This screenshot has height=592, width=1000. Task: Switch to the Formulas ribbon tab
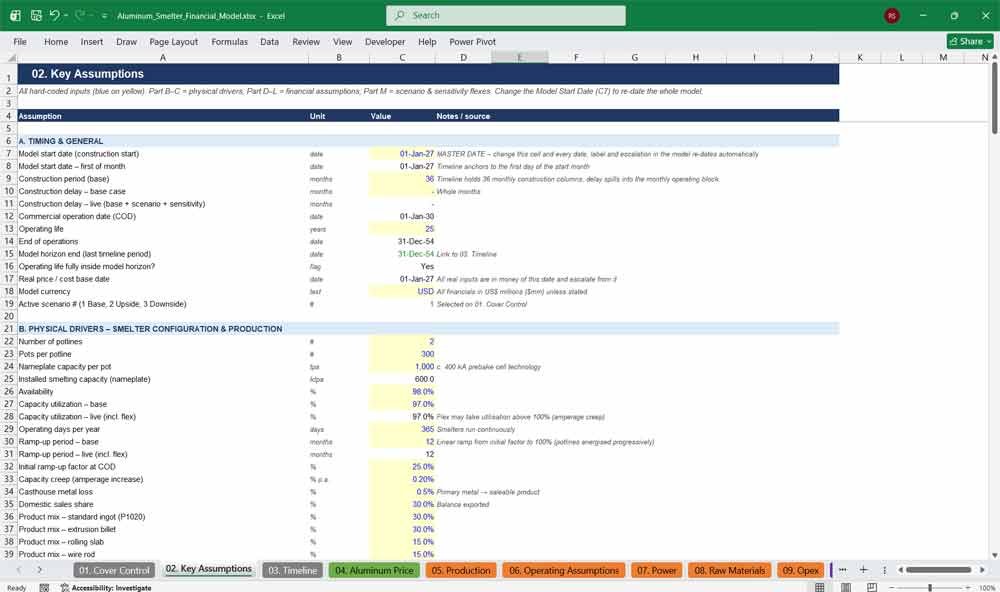click(230, 41)
